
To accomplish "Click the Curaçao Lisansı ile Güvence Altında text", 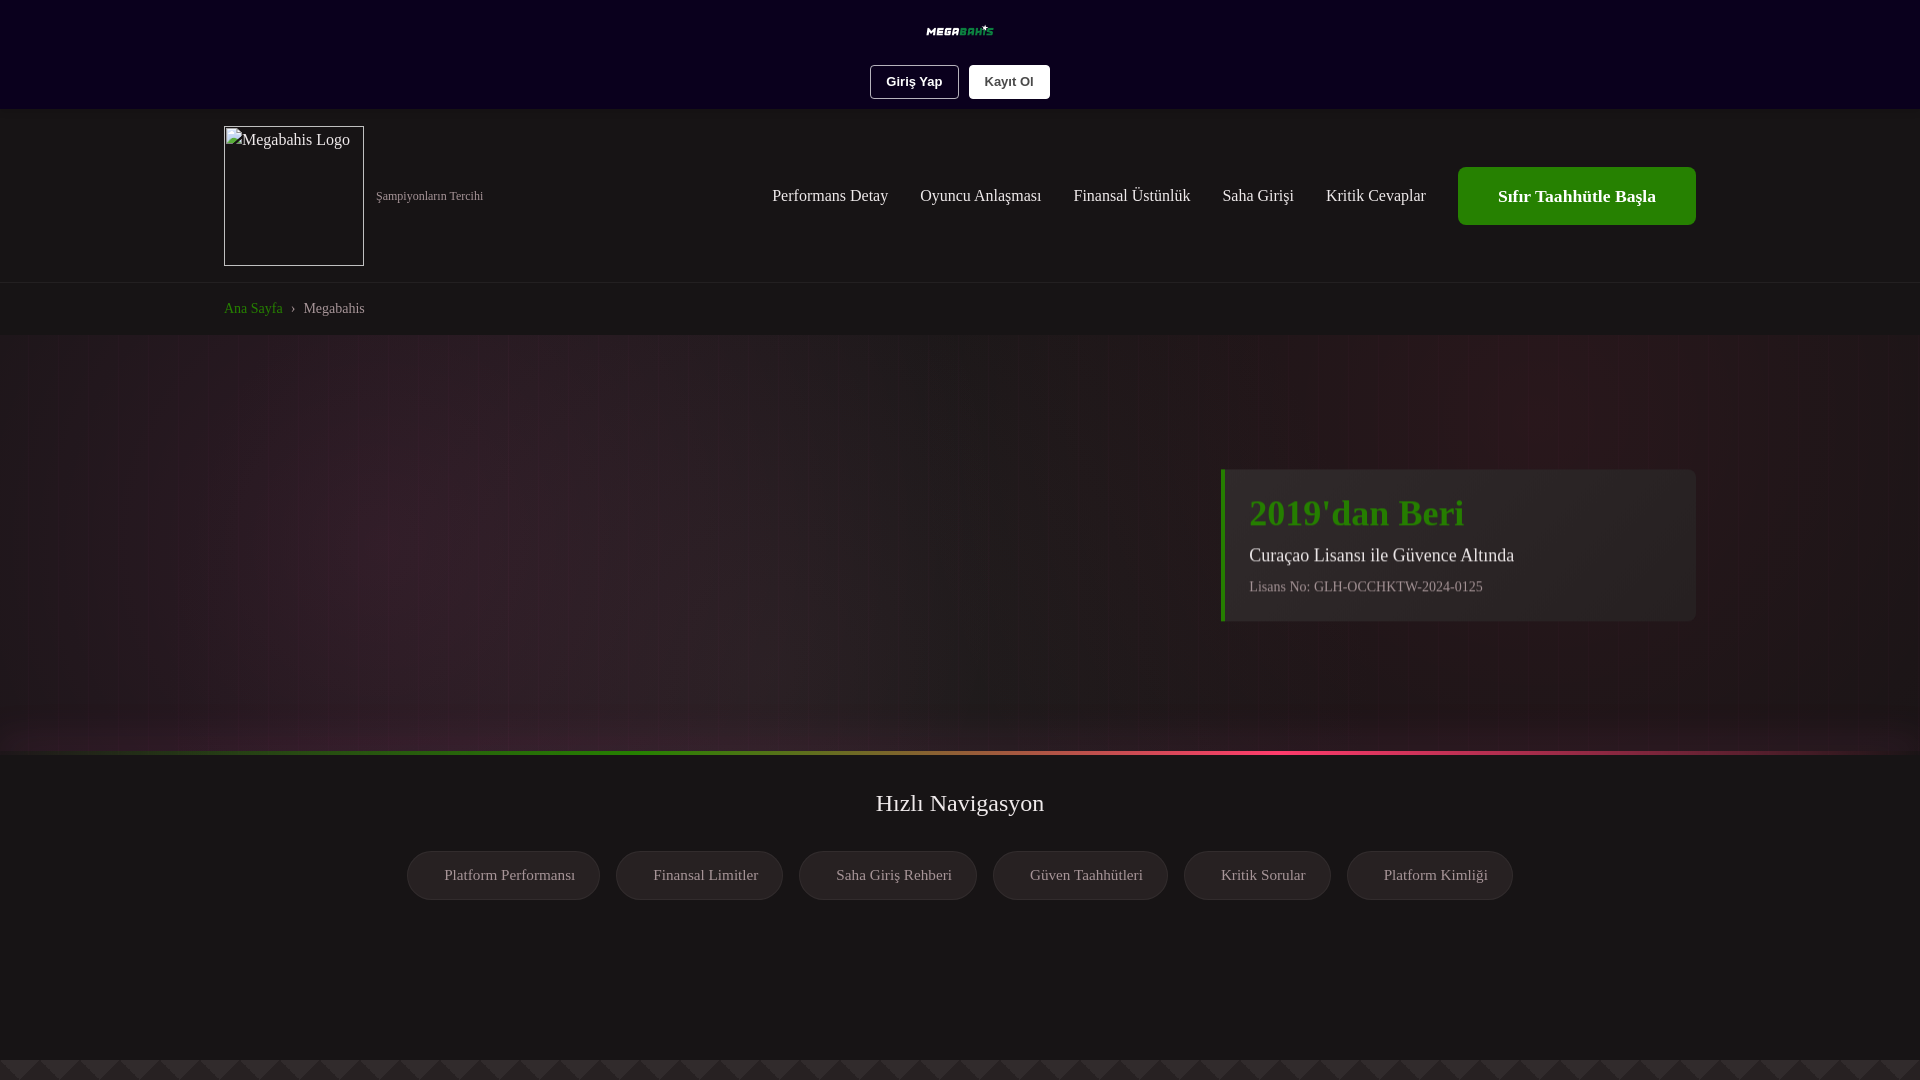I will point(1381,555).
